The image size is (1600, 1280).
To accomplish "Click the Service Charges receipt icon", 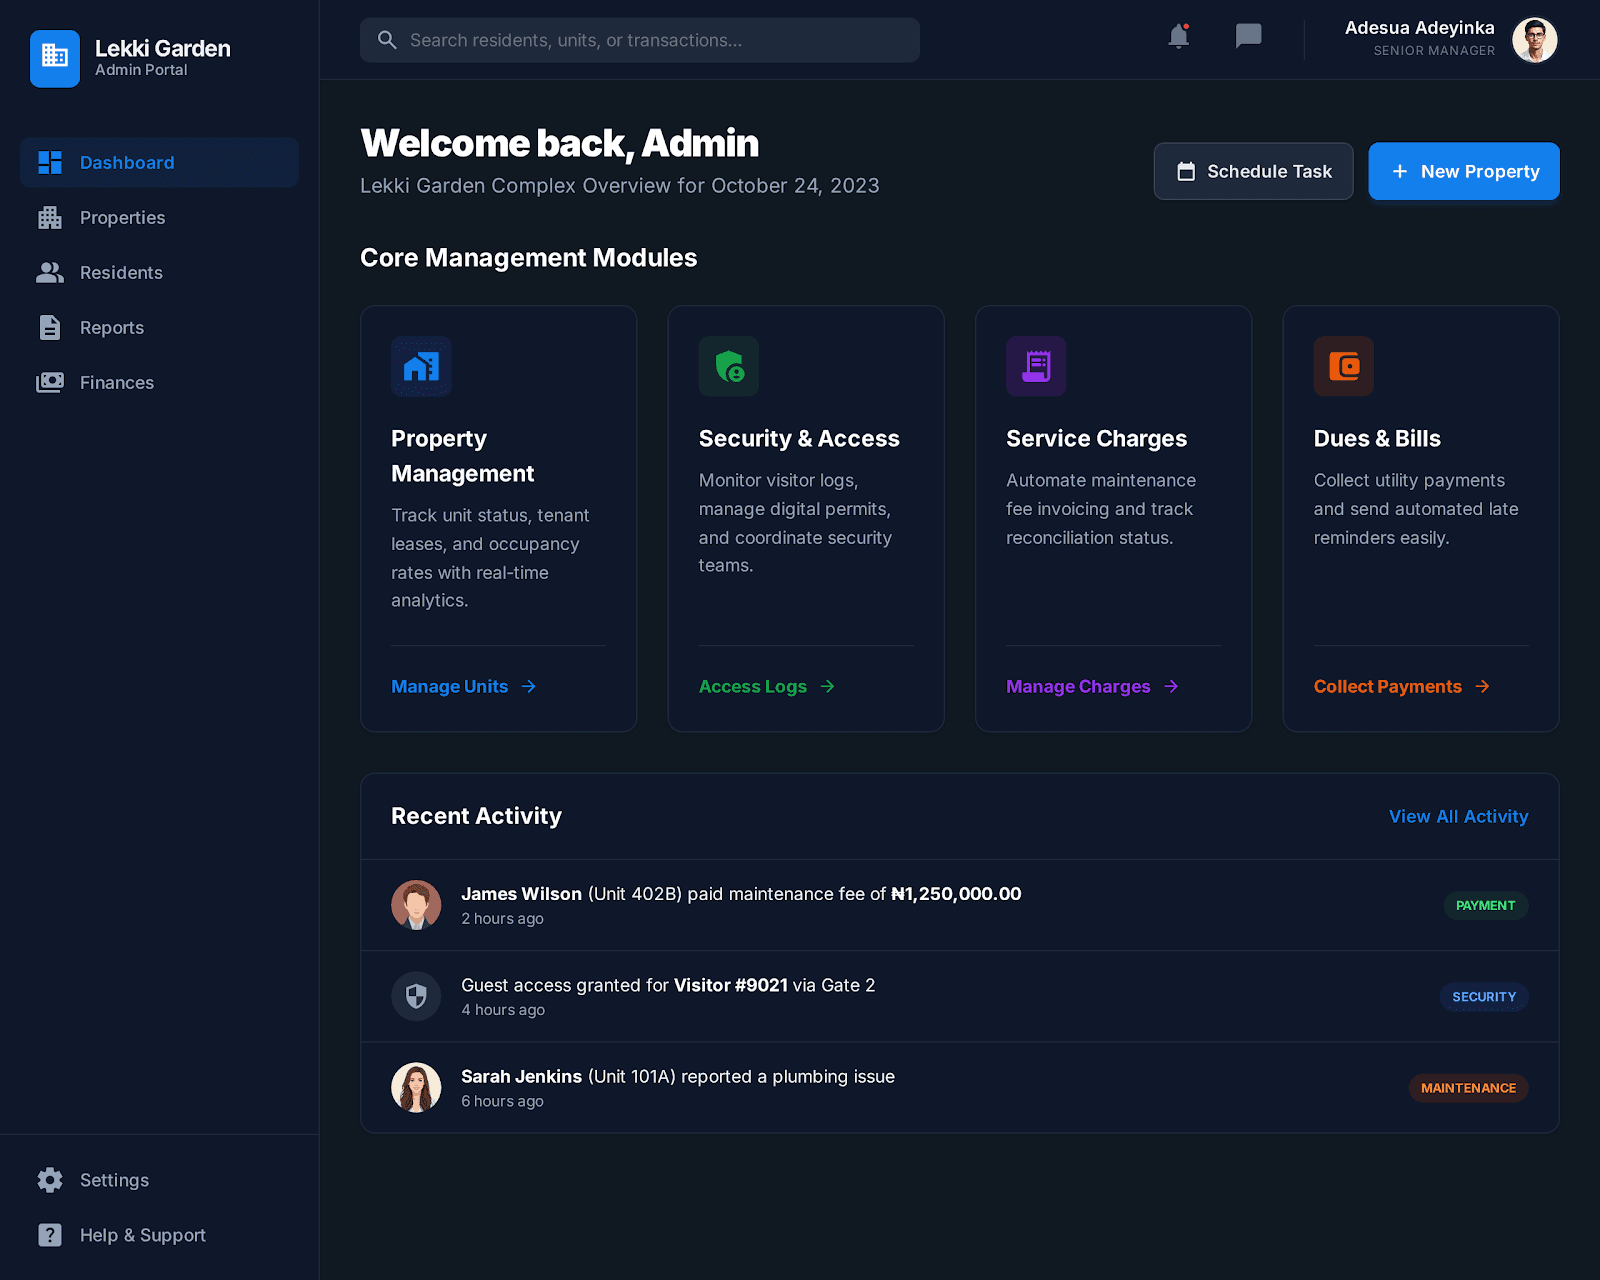I will point(1036,367).
